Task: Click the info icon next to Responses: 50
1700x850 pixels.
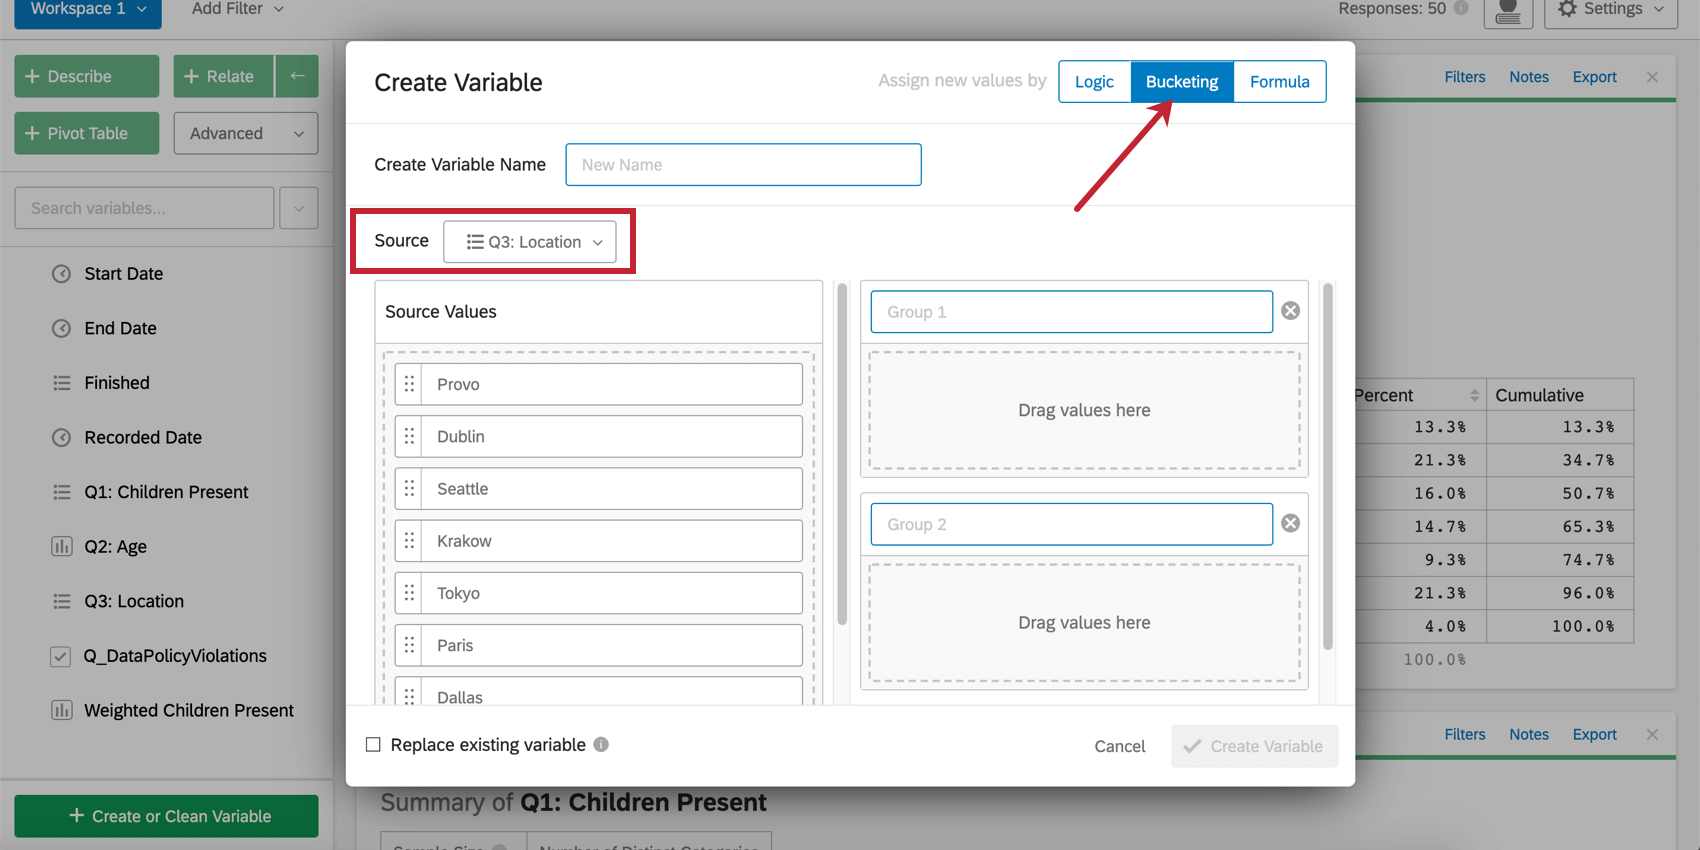Action: coord(1461,8)
